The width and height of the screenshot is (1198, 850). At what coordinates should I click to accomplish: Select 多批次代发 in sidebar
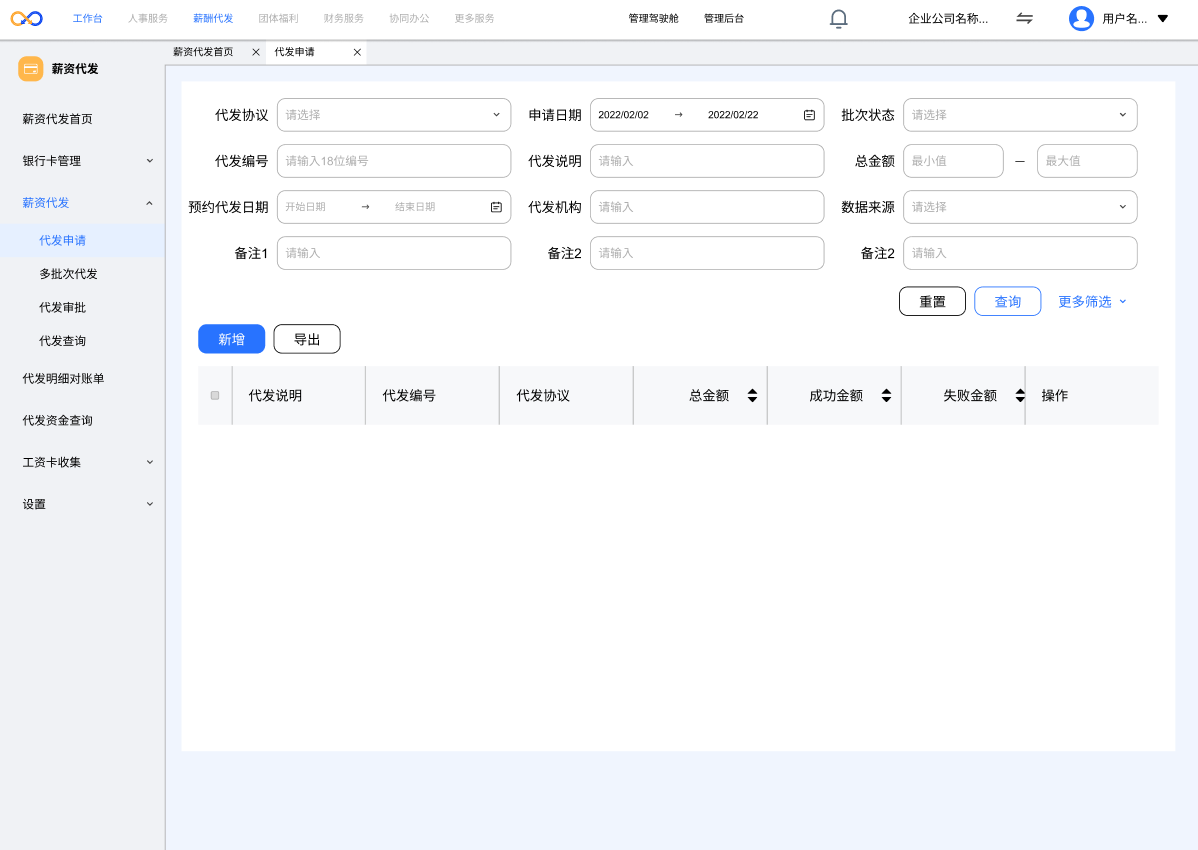(69, 274)
